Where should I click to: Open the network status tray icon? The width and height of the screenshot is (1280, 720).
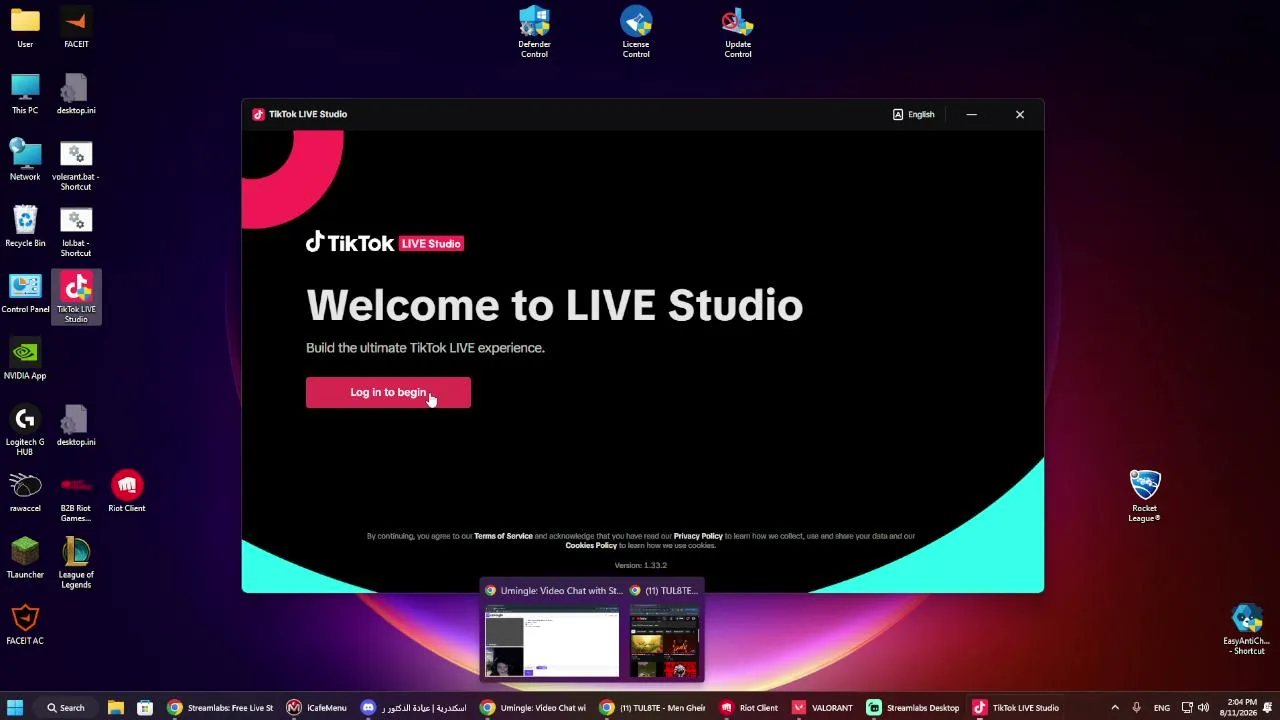[1188, 708]
